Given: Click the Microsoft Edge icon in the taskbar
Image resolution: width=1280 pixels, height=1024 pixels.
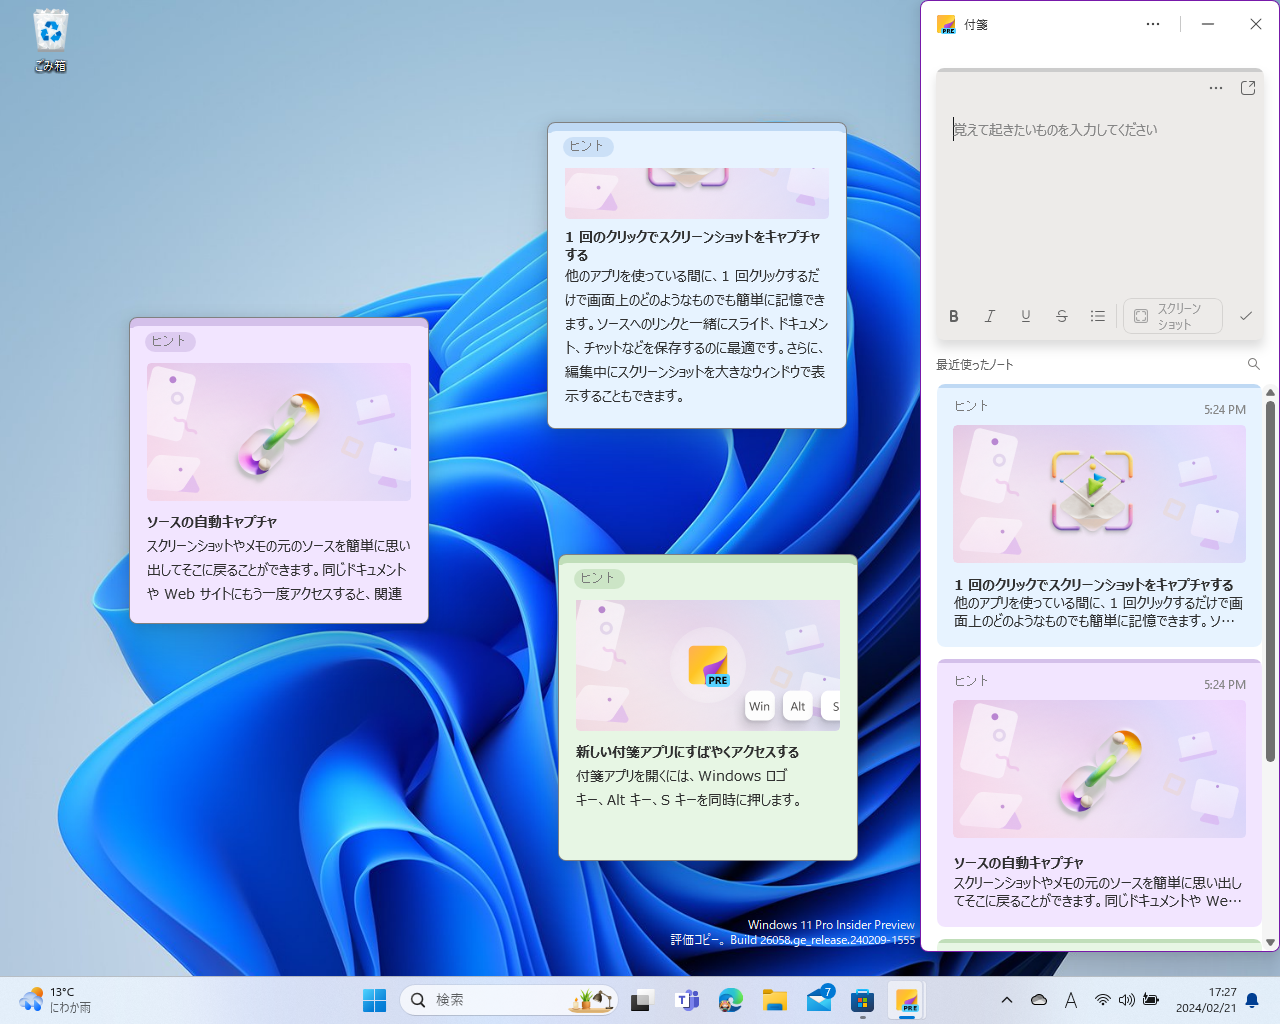Looking at the screenshot, I should (x=731, y=1000).
